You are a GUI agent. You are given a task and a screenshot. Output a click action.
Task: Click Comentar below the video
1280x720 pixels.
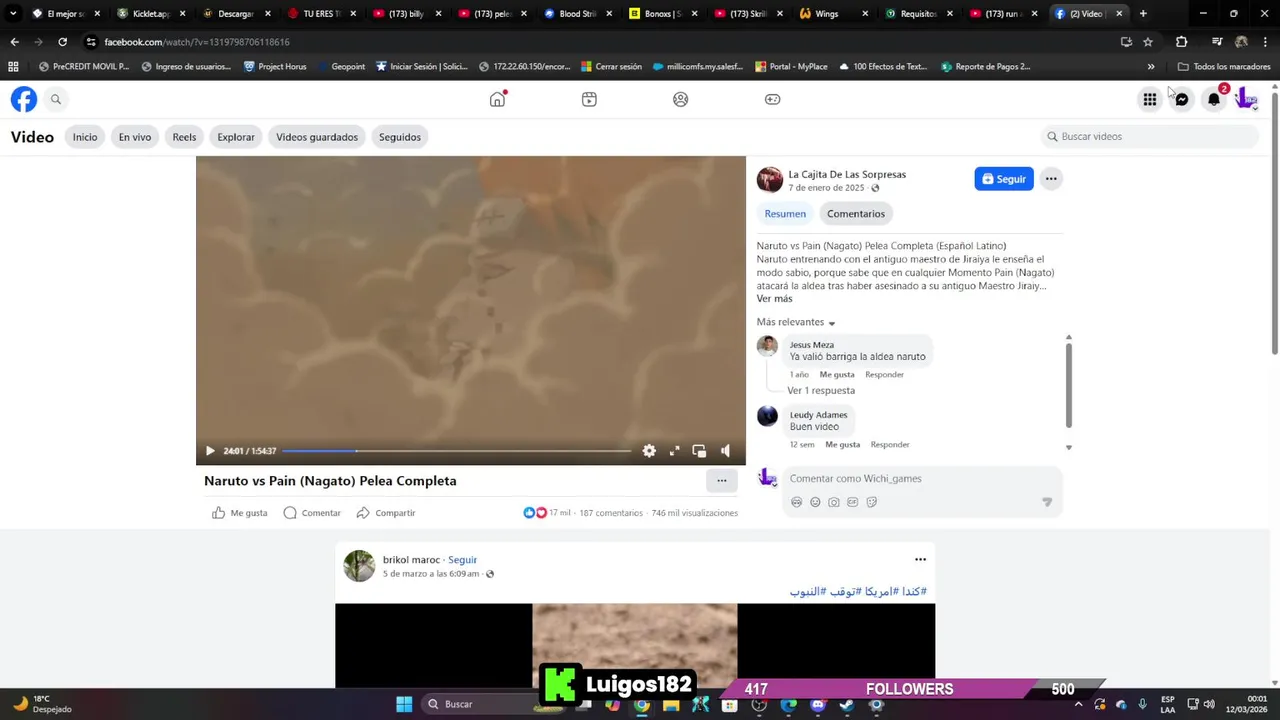pyautogui.click(x=312, y=513)
